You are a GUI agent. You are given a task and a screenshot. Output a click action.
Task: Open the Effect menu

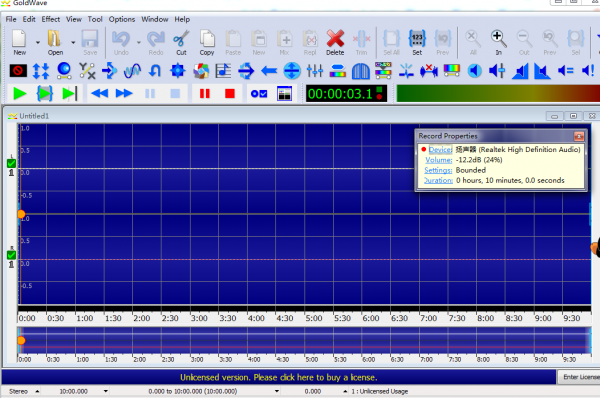tap(51, 19)
